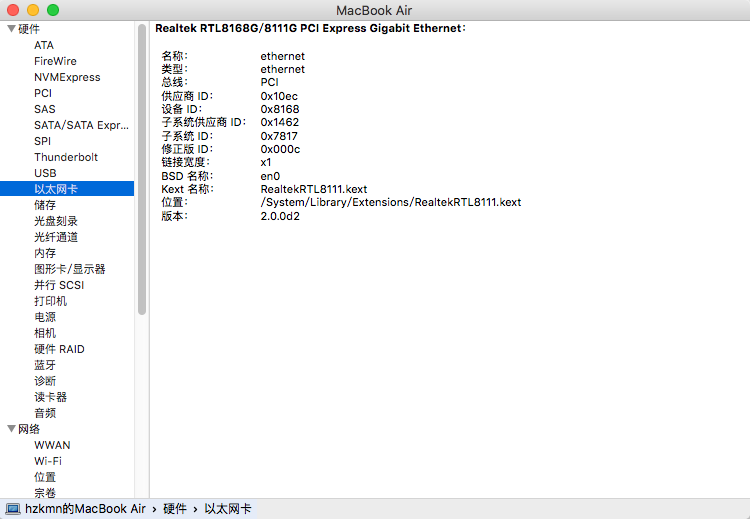Select the highlighted 以太网卡 item

(67, 189)
